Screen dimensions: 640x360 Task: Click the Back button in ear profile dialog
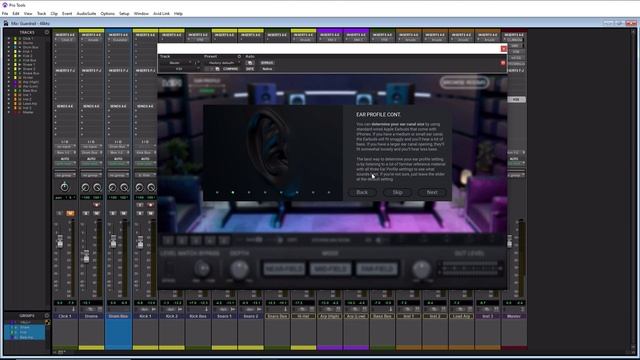(362, 192)
